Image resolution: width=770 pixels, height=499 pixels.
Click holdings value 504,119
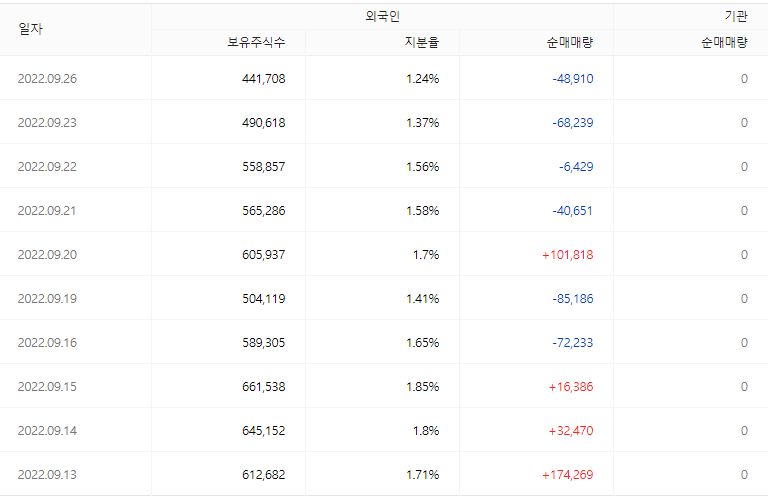264,299
